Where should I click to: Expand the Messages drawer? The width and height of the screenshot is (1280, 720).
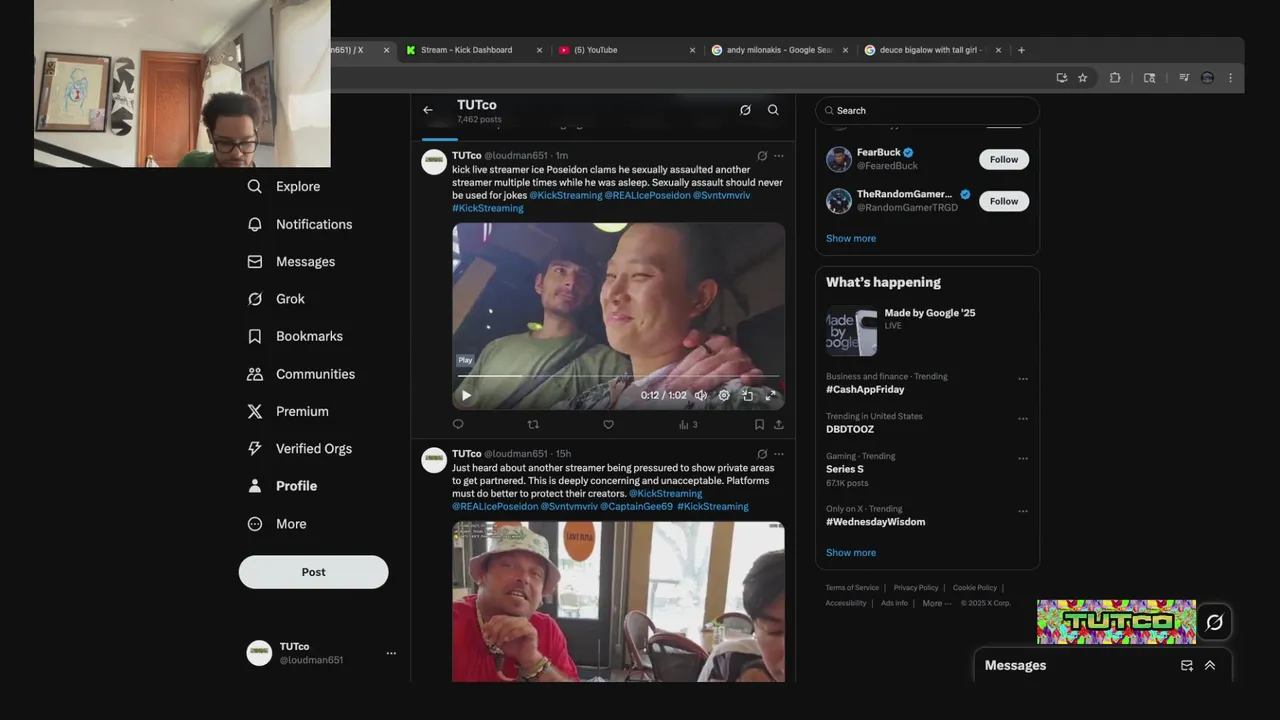point(1209,665)
